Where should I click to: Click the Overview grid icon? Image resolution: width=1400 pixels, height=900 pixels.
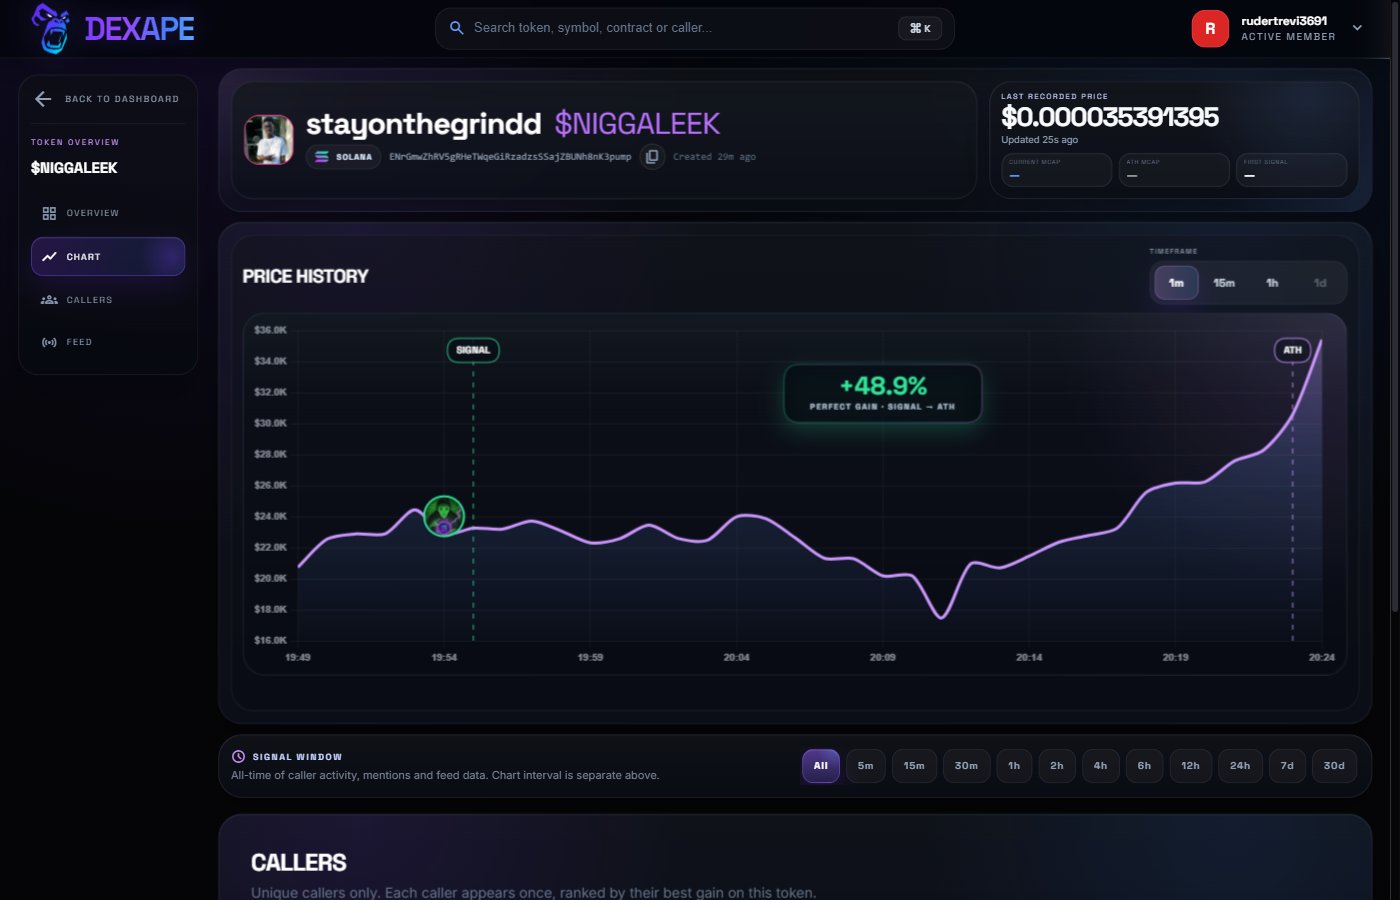(x=49, y=213)
